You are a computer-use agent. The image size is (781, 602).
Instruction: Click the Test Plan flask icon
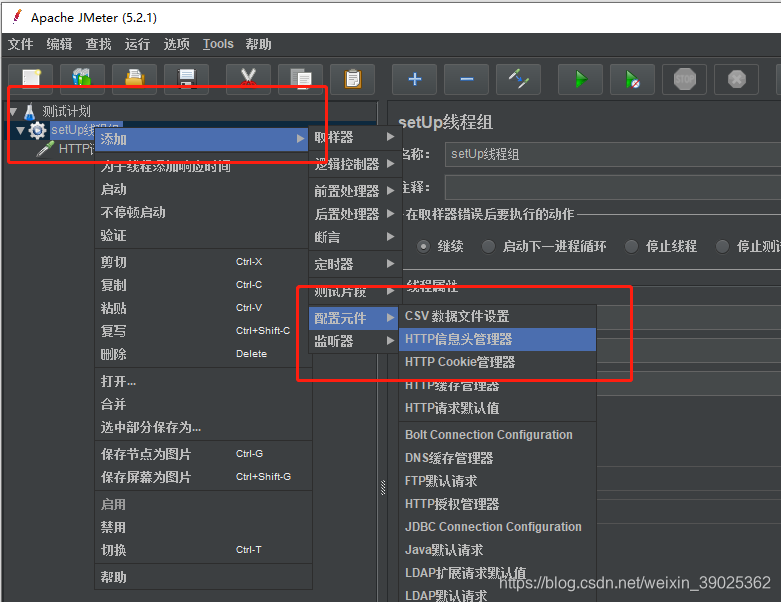30,111
